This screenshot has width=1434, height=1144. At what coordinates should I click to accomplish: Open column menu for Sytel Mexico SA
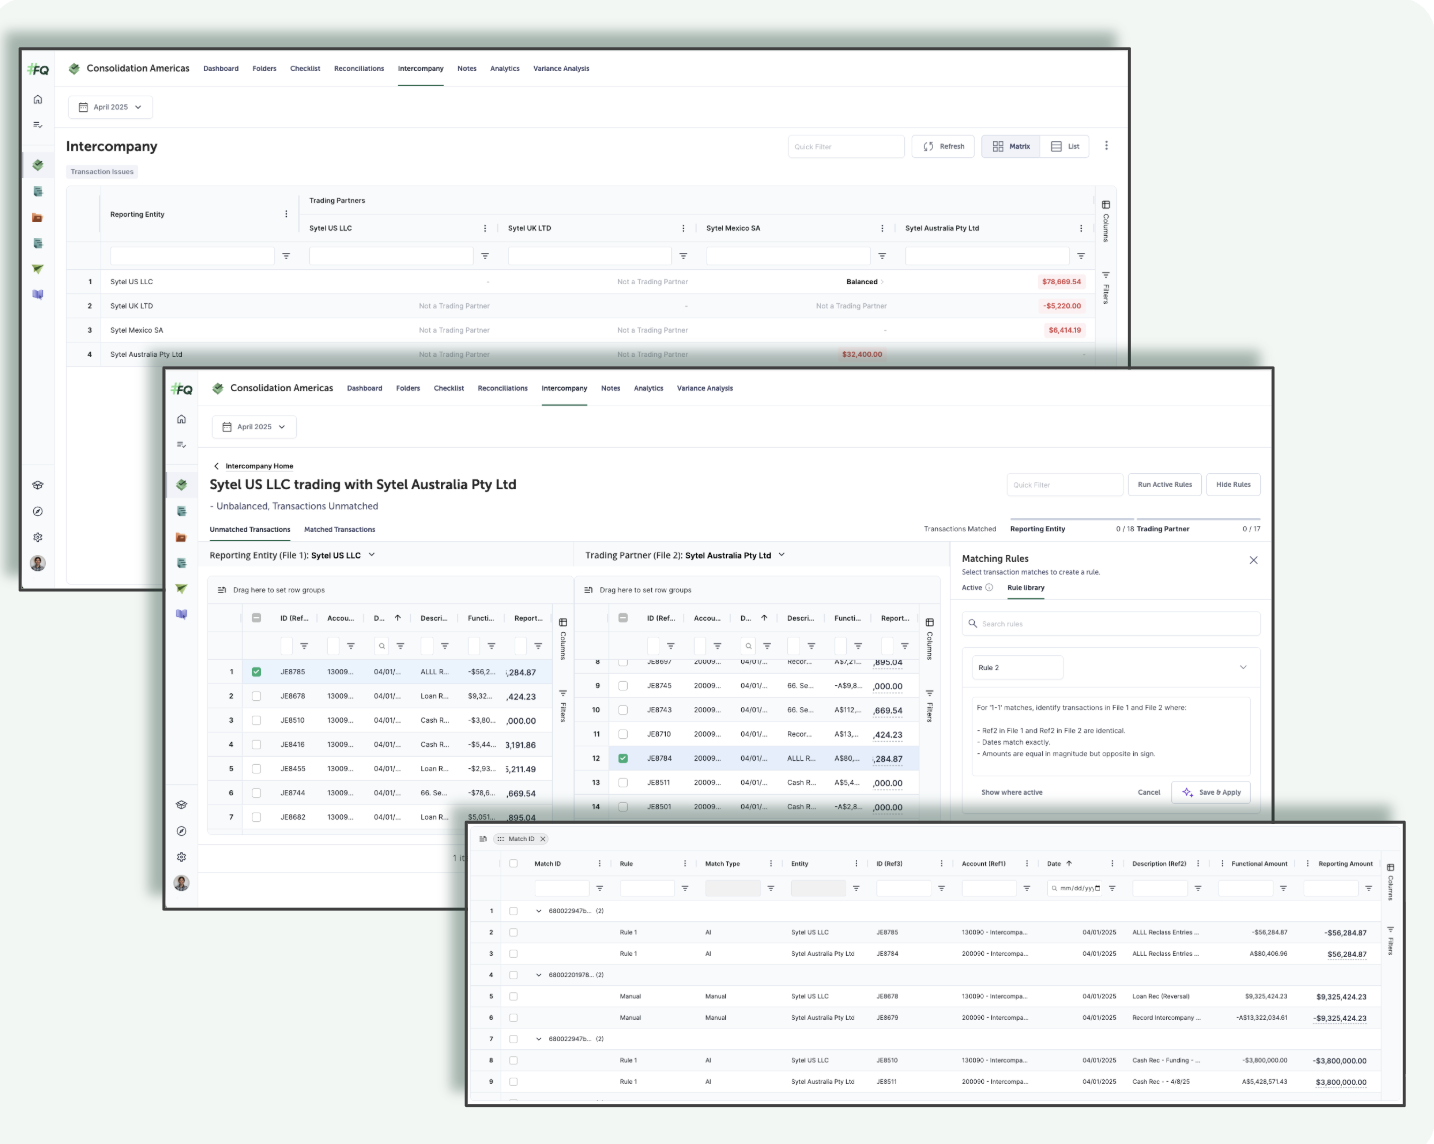(x=882, y=228)
